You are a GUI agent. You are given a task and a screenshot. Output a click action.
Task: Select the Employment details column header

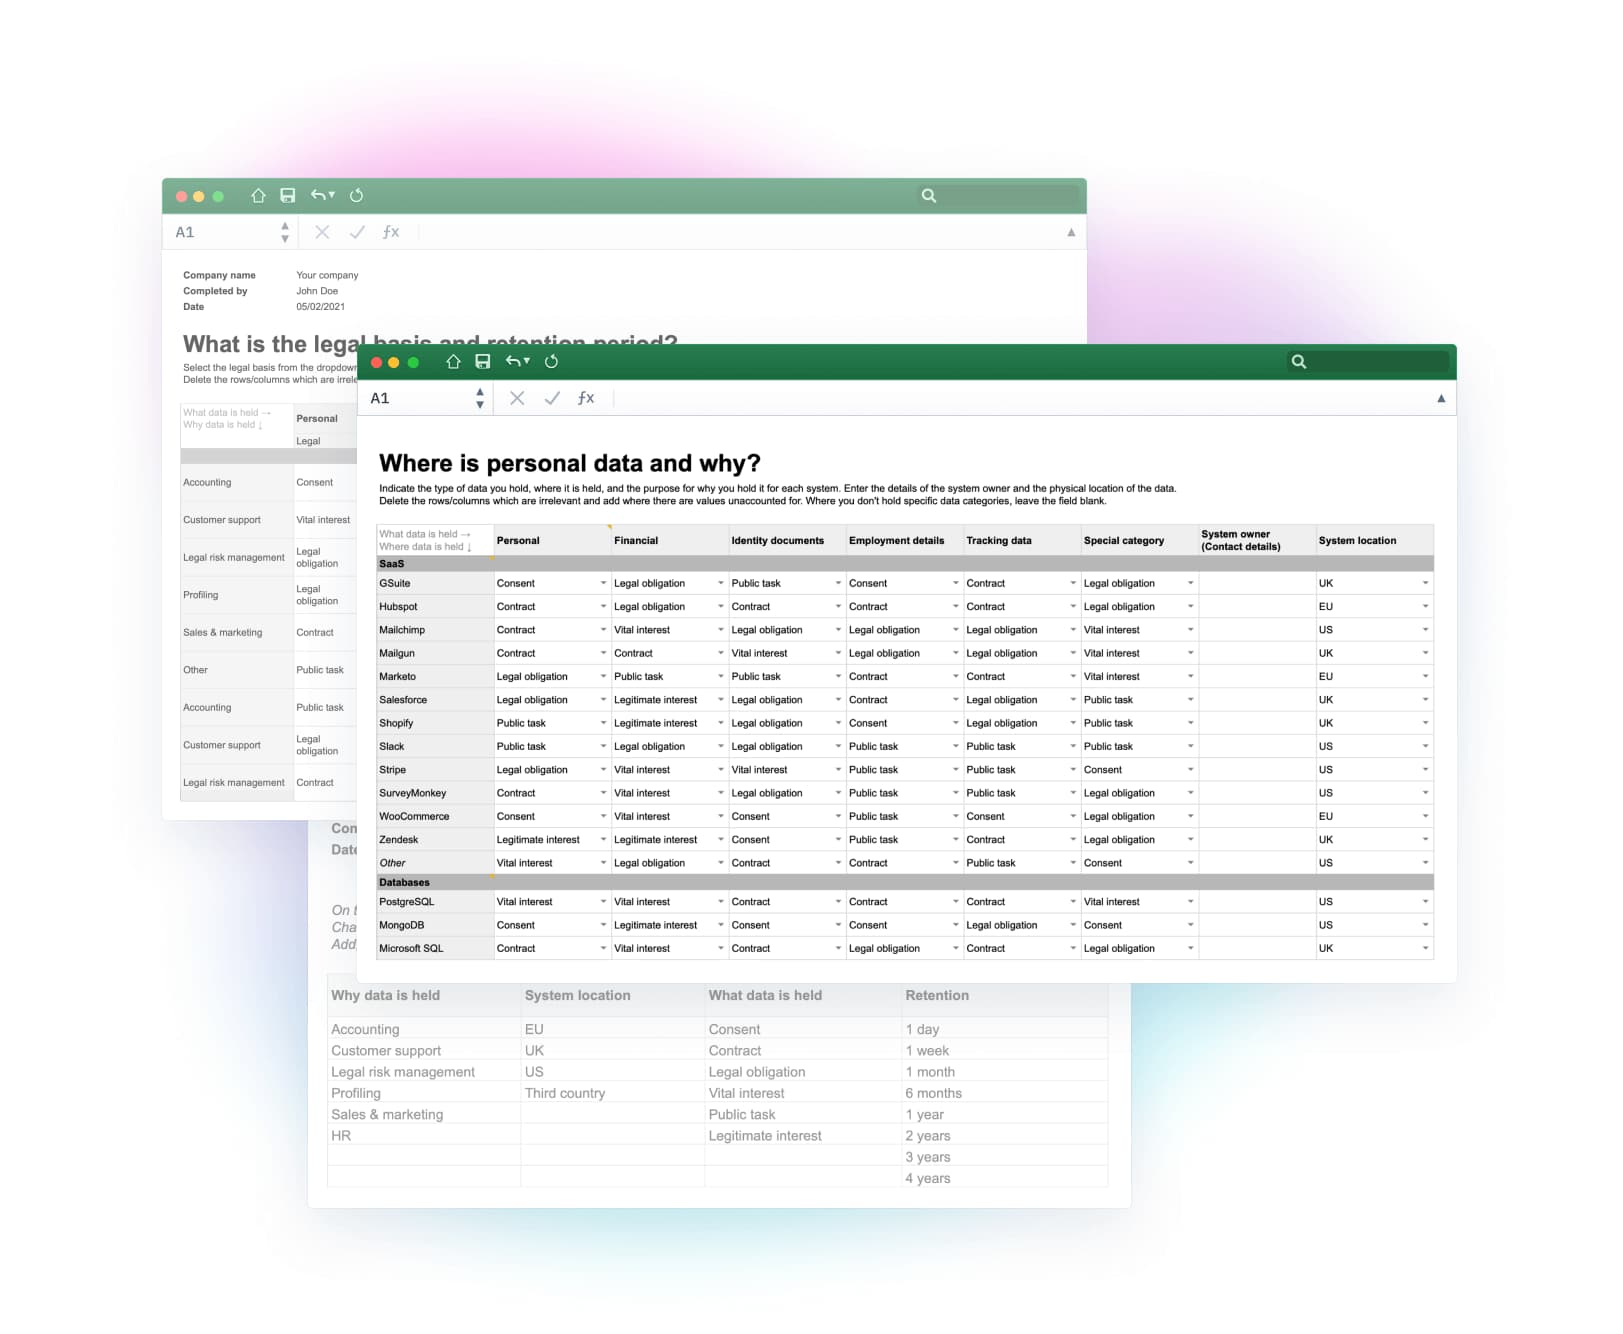pos(905,540)
